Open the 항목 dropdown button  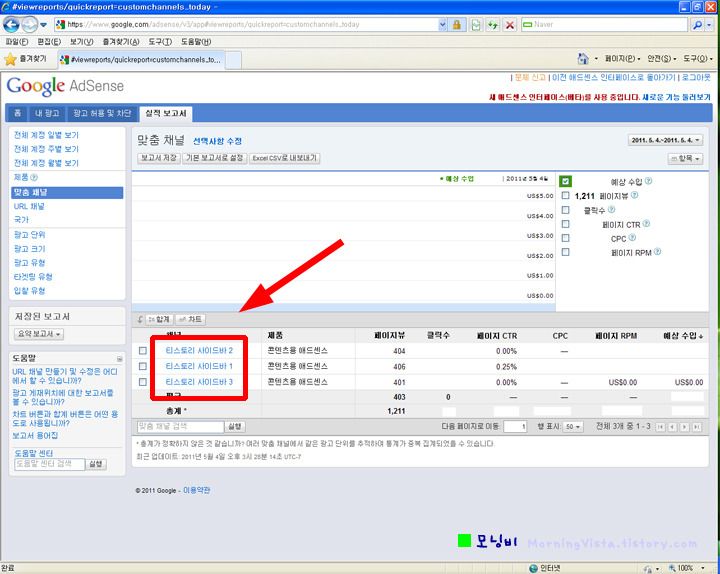coord(685,159)
